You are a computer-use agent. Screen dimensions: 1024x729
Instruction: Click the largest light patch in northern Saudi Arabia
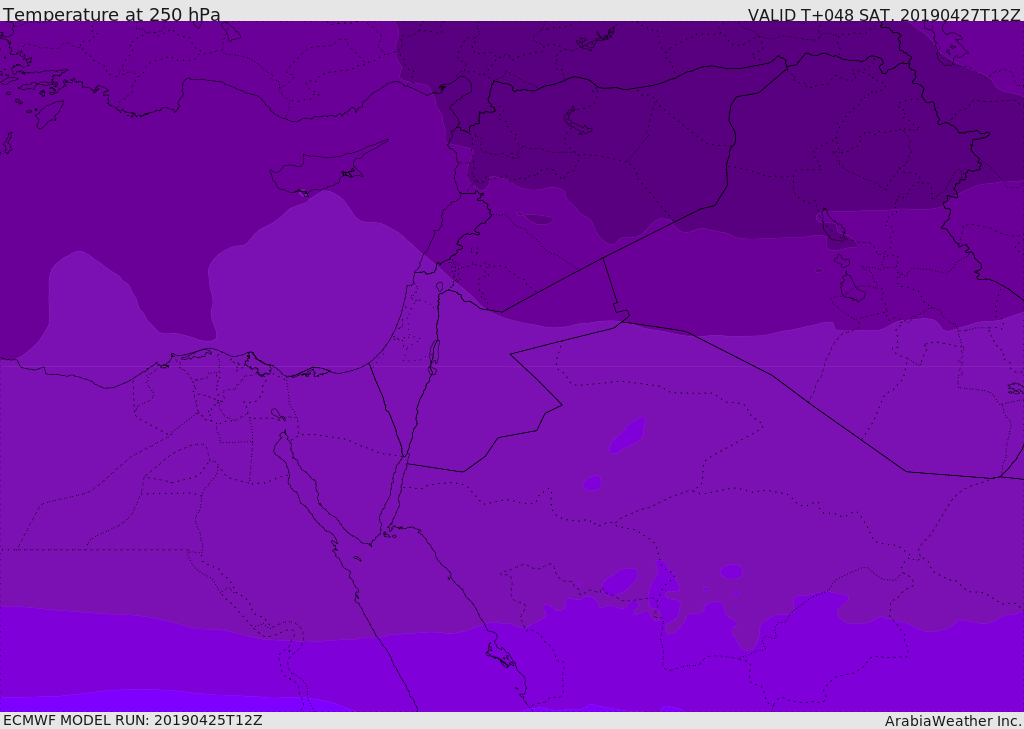click(627, 436)
